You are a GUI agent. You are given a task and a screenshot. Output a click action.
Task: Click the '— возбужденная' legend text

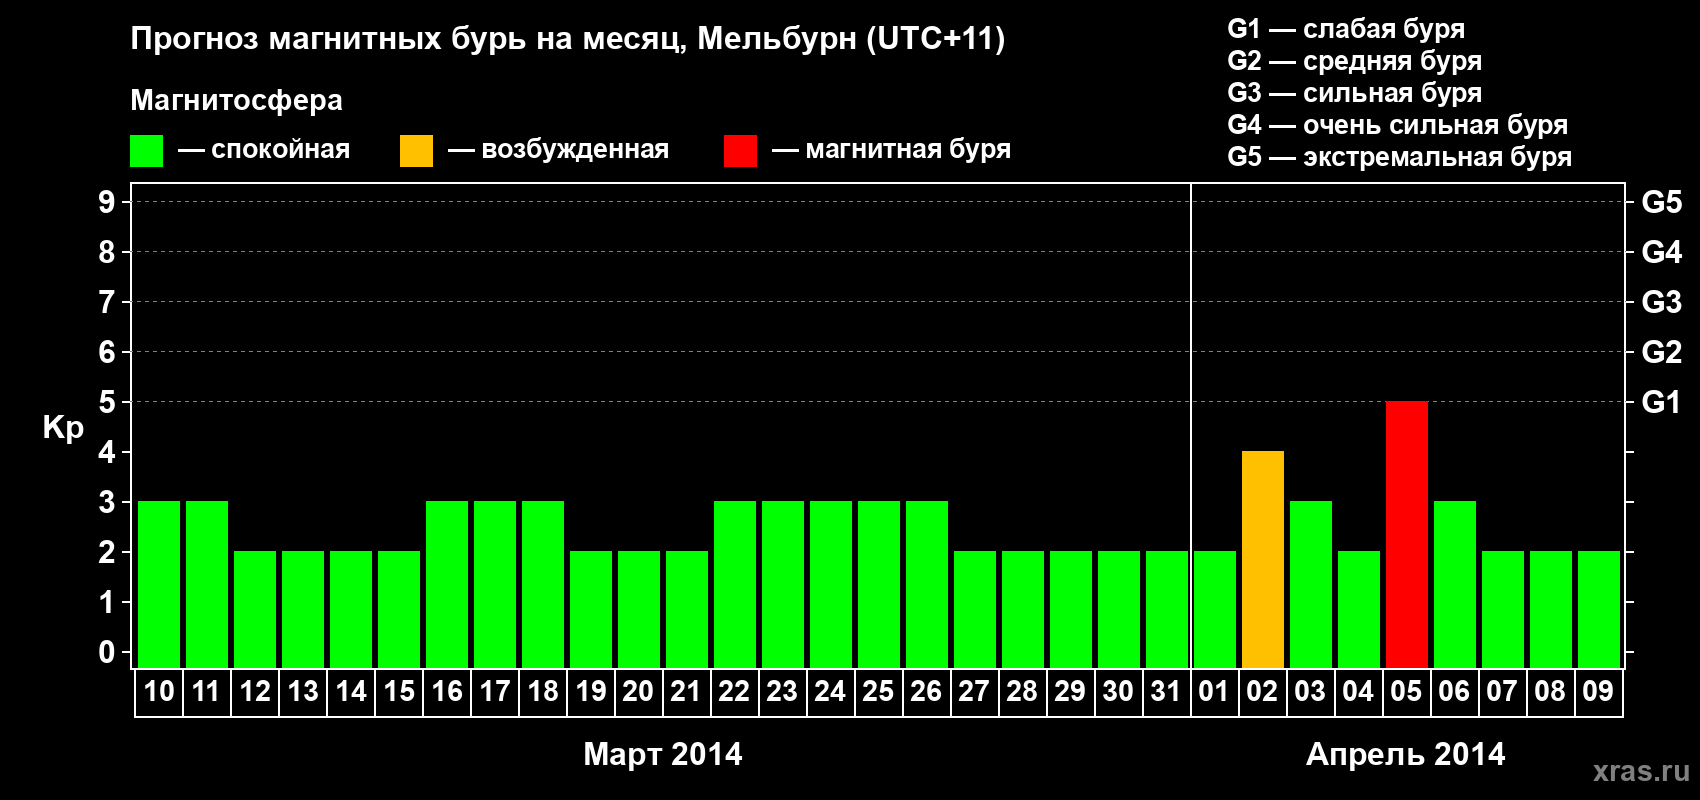tap(558, 150)
